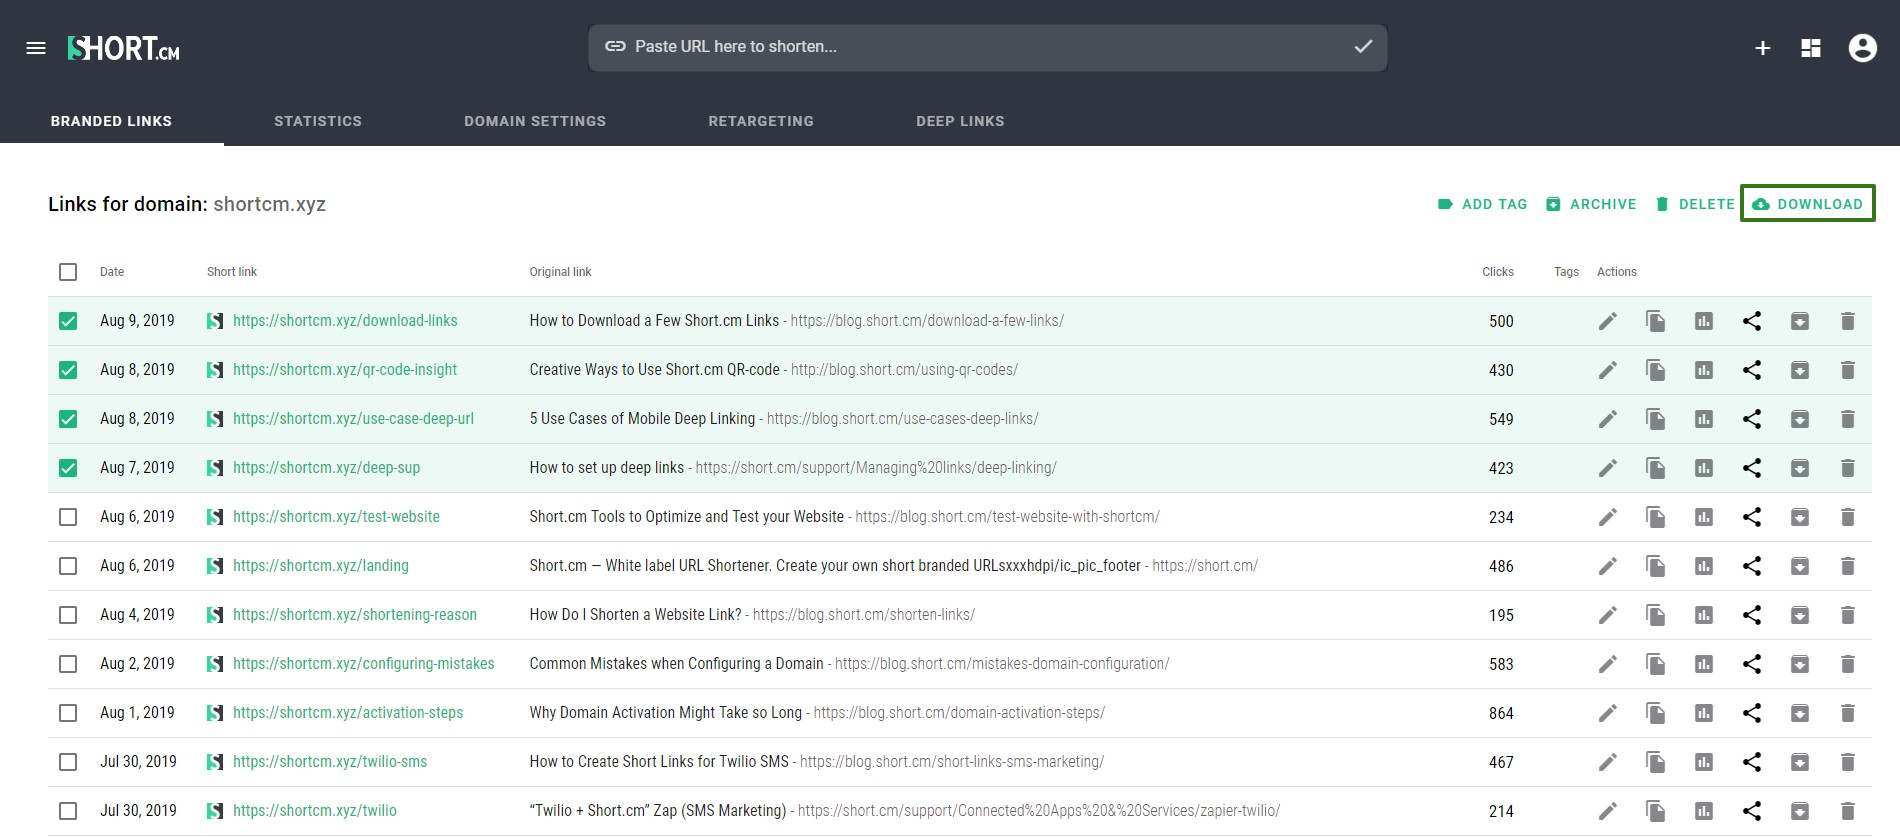Edit the shortening-reason link
This screenshot has width=1900, height=837.
pos(1608,615)
